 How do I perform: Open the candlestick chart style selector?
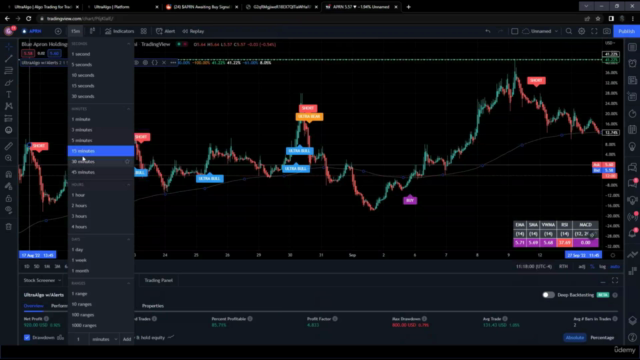tap(92, 31)
